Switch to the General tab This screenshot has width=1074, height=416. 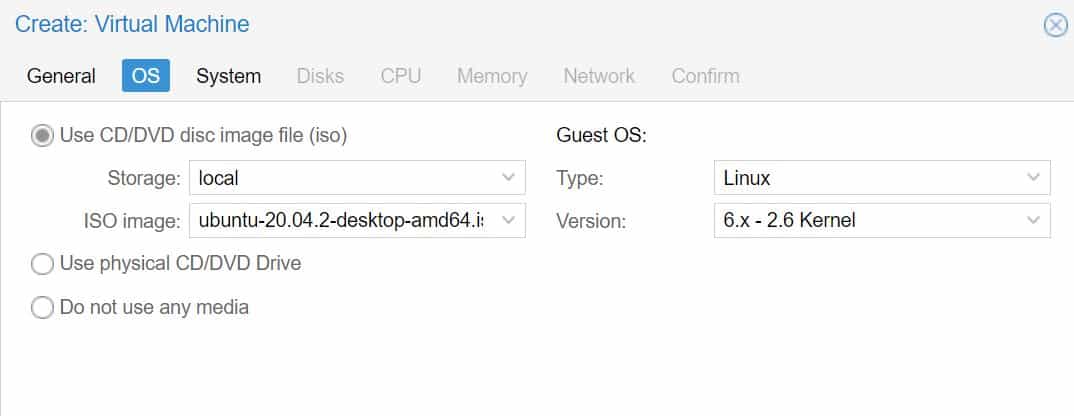coord(61,75)
